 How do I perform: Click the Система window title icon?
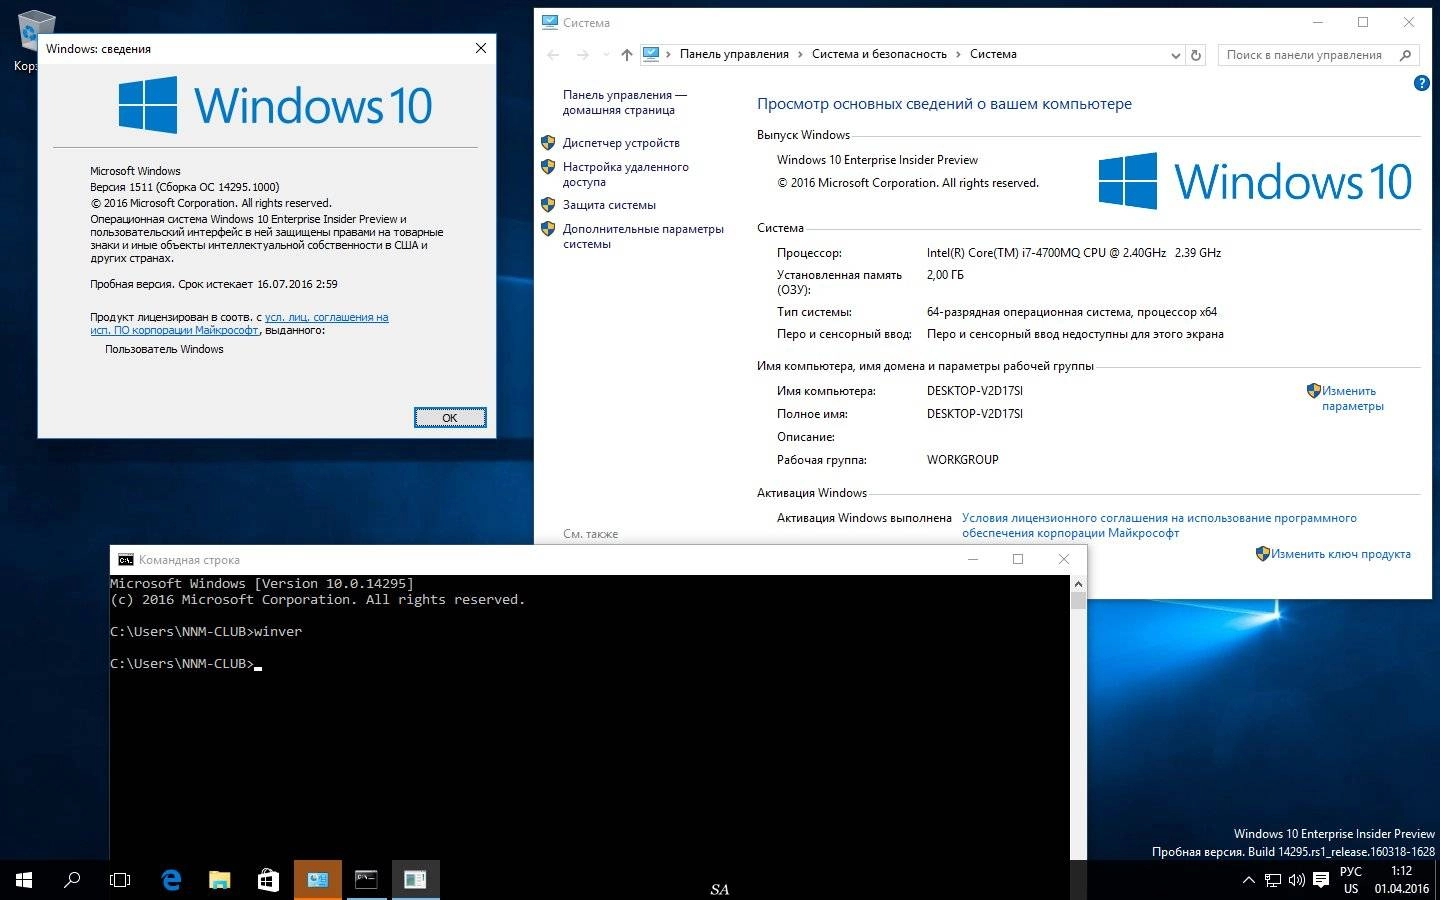(549, 22)
